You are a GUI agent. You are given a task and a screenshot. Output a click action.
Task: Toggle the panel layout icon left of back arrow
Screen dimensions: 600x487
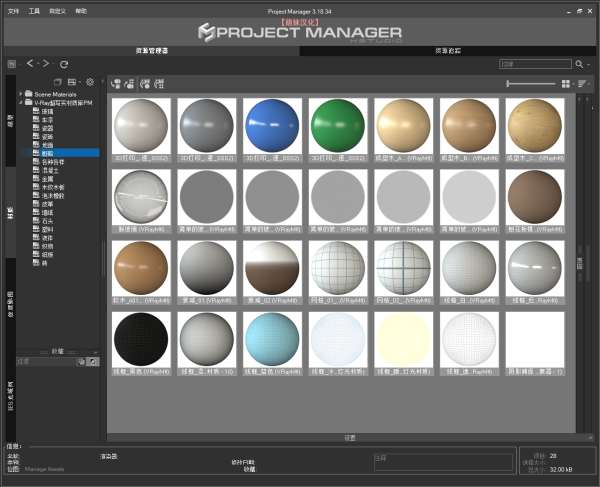(x=11, y=64)
